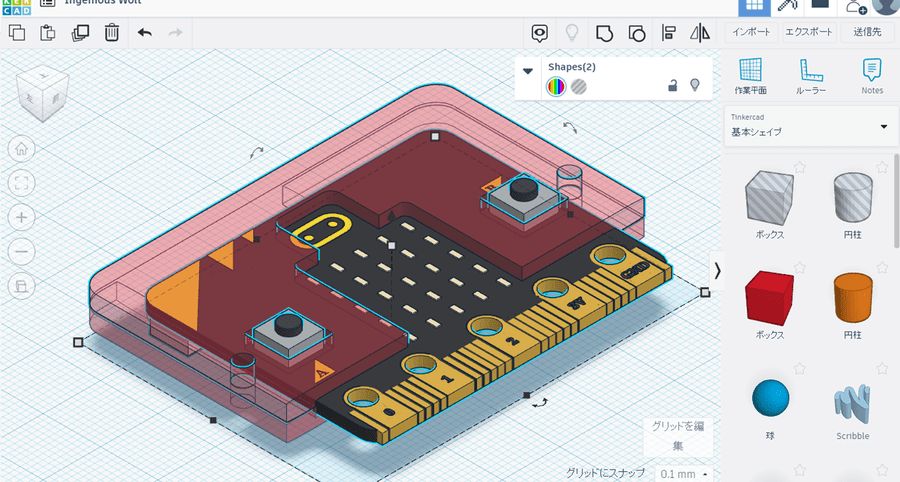
Task: Undo the last action
Action: coord(145,33)
